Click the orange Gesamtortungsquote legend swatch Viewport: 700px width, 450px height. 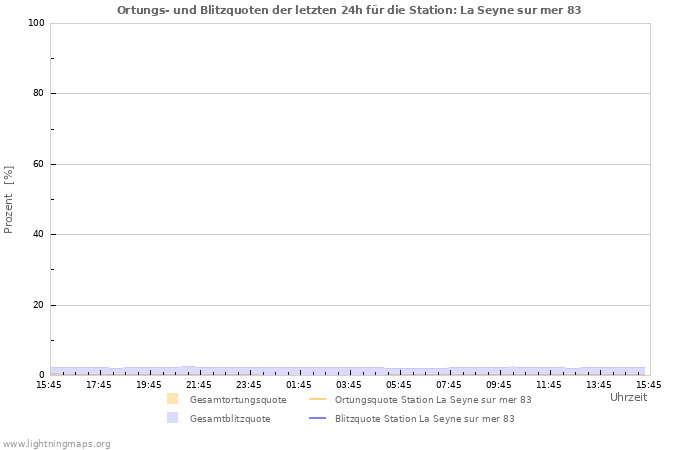172,399
